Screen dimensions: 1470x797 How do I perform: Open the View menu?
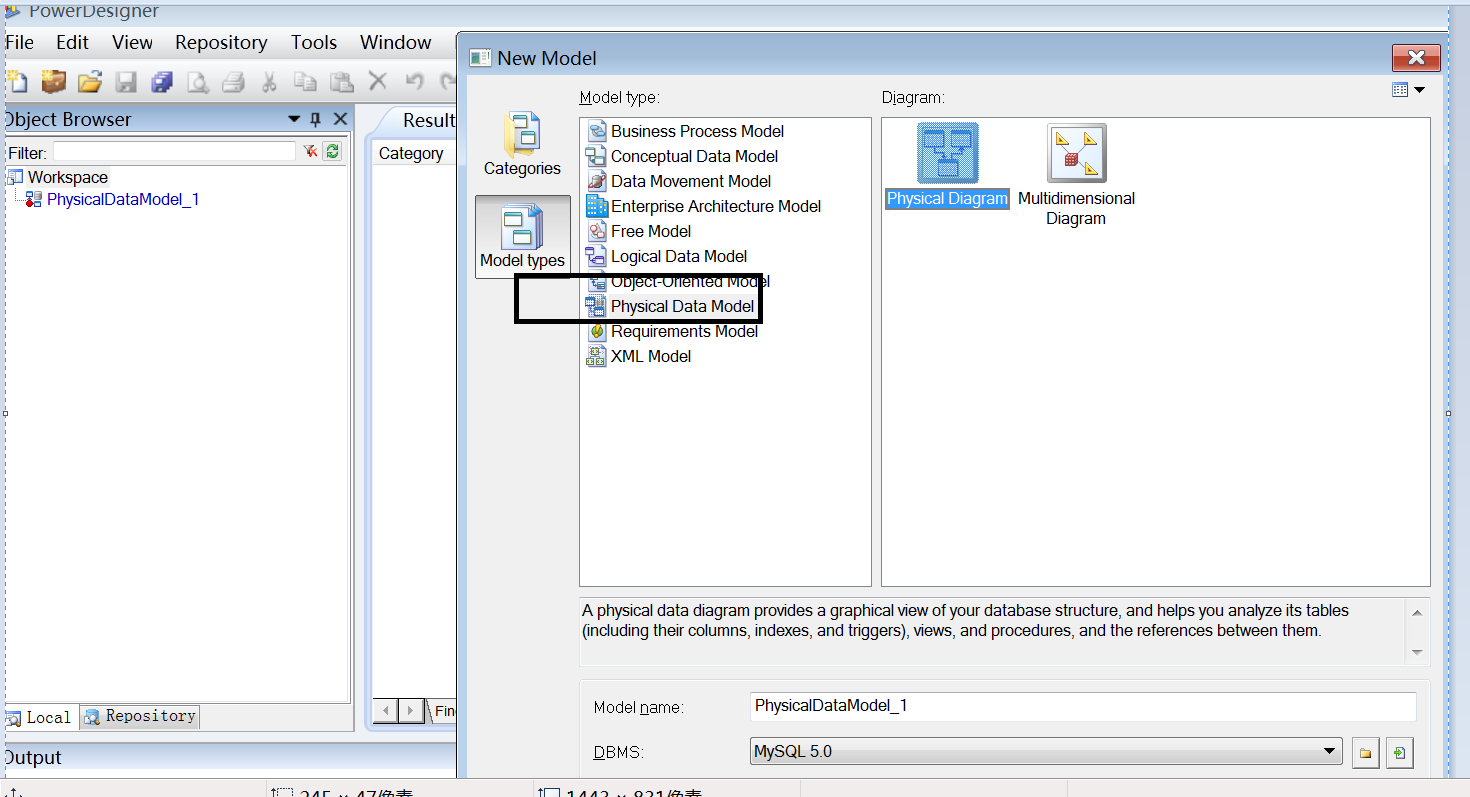click(x=132, y=42)
